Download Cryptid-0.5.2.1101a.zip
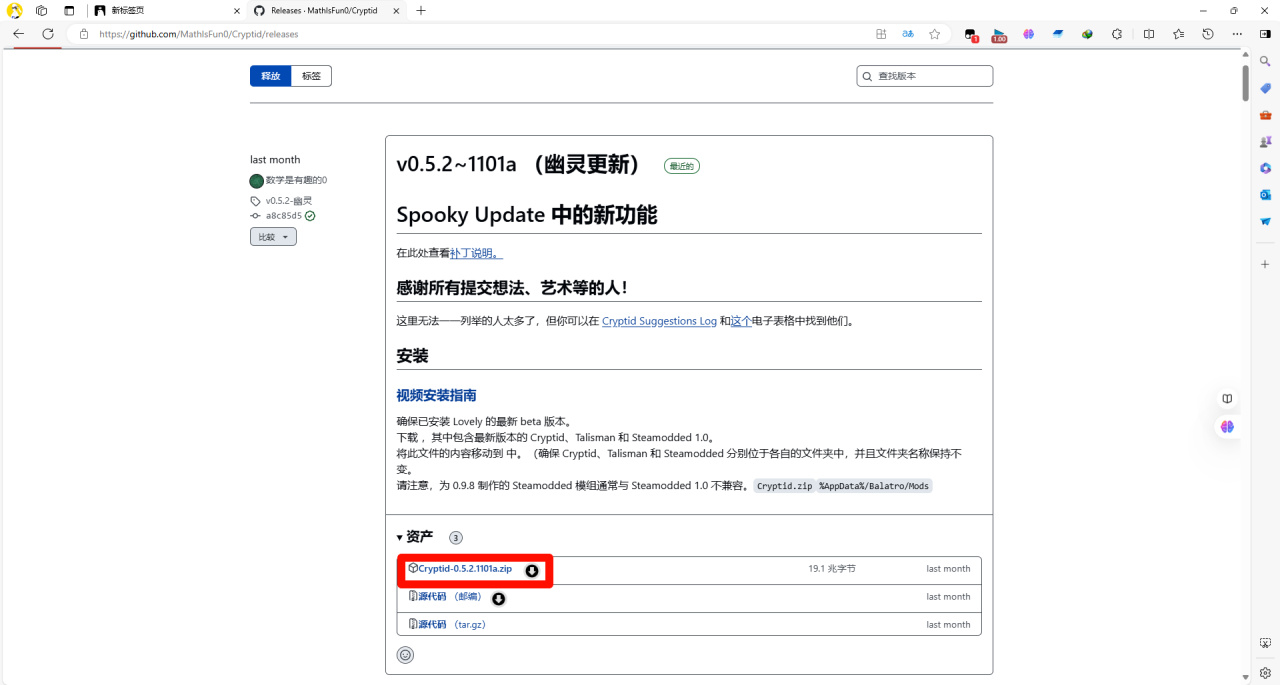 pos(465,569)
